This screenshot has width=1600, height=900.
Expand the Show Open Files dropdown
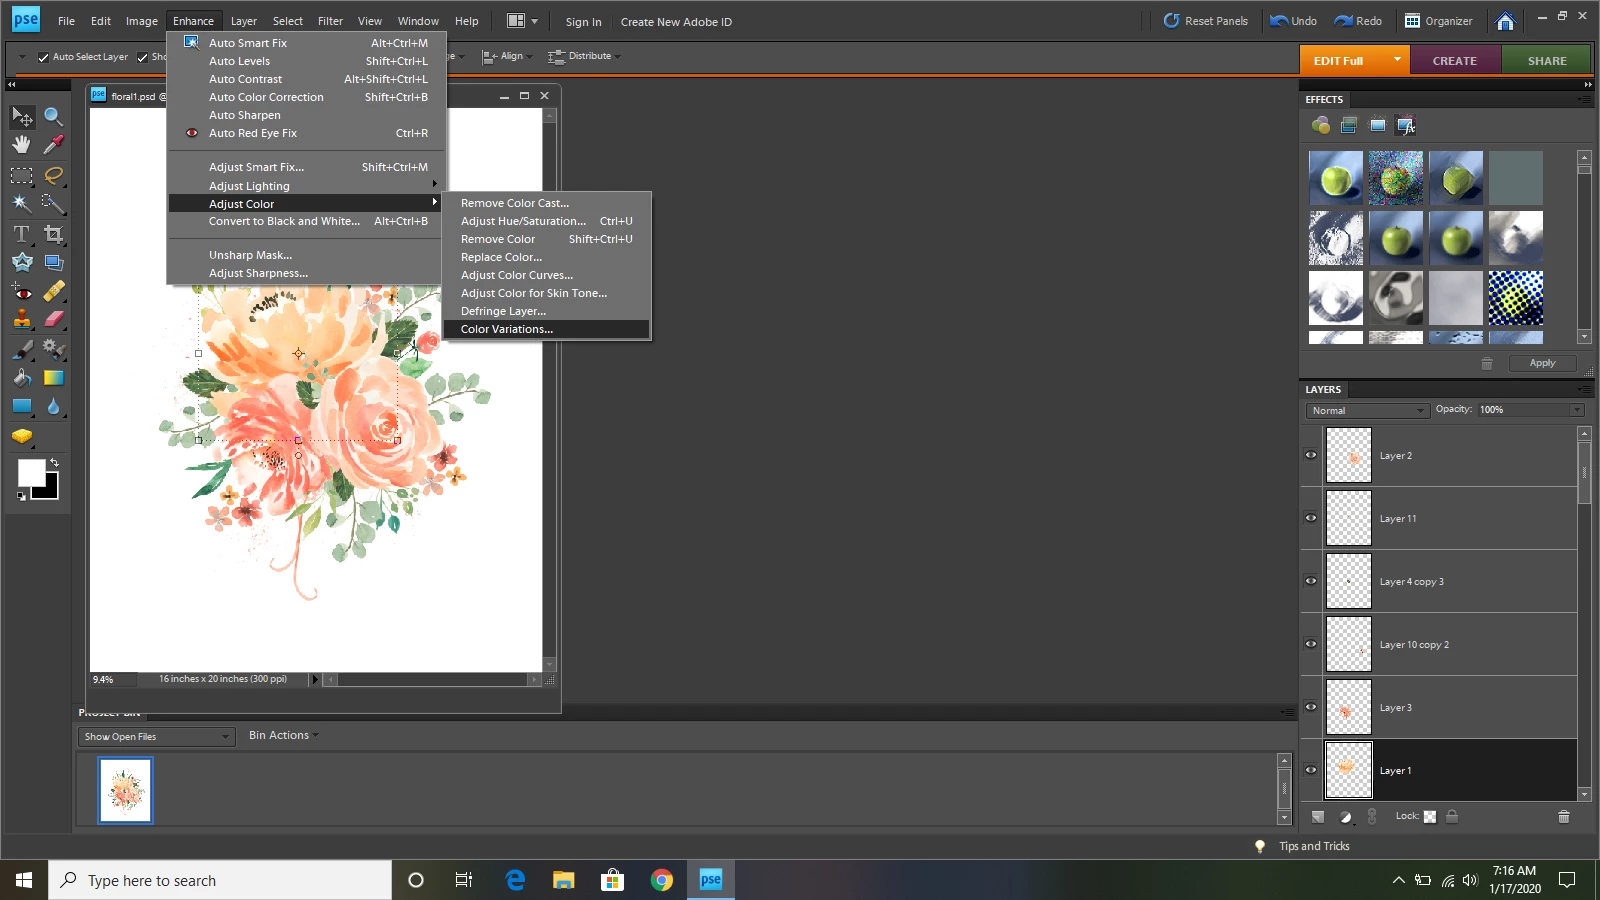(156, 737)
